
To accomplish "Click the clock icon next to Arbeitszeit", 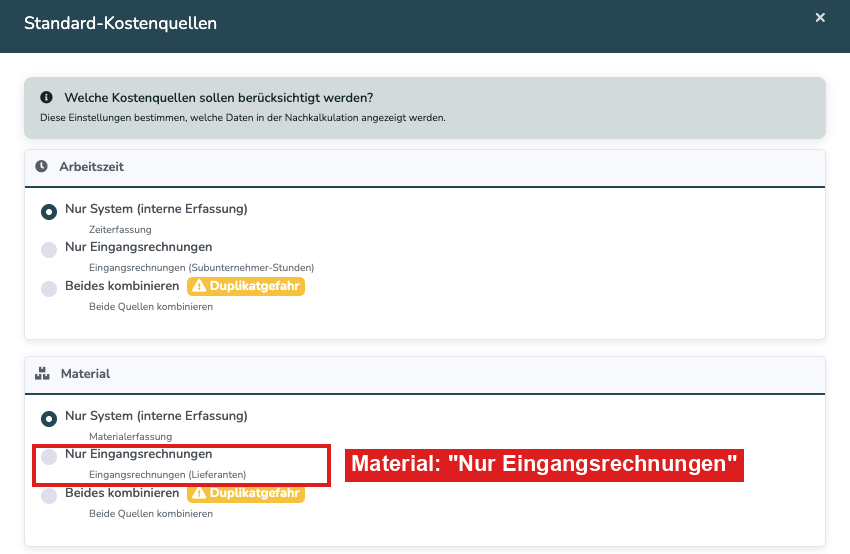I will [42, 166].
